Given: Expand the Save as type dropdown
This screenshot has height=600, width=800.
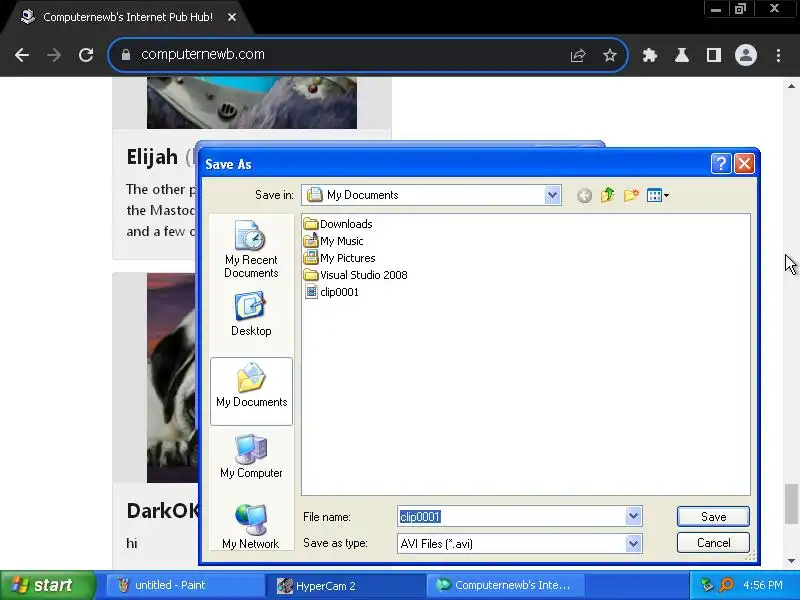Looking at the screenshot, I should click(633, 543).
